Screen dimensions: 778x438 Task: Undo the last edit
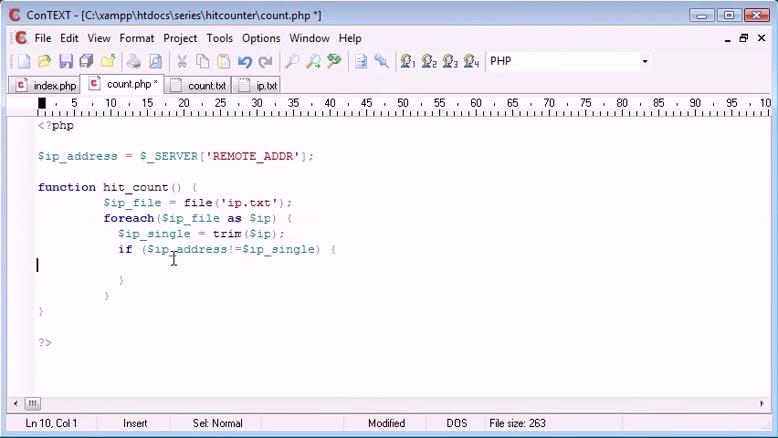coord(245,62)
